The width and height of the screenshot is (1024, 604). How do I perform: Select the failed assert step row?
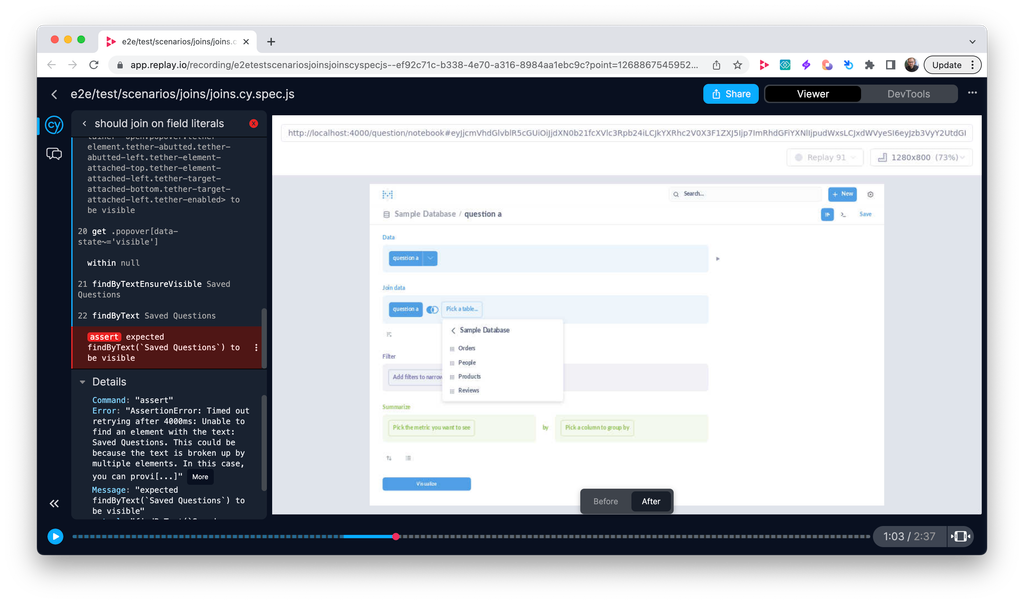167,347
